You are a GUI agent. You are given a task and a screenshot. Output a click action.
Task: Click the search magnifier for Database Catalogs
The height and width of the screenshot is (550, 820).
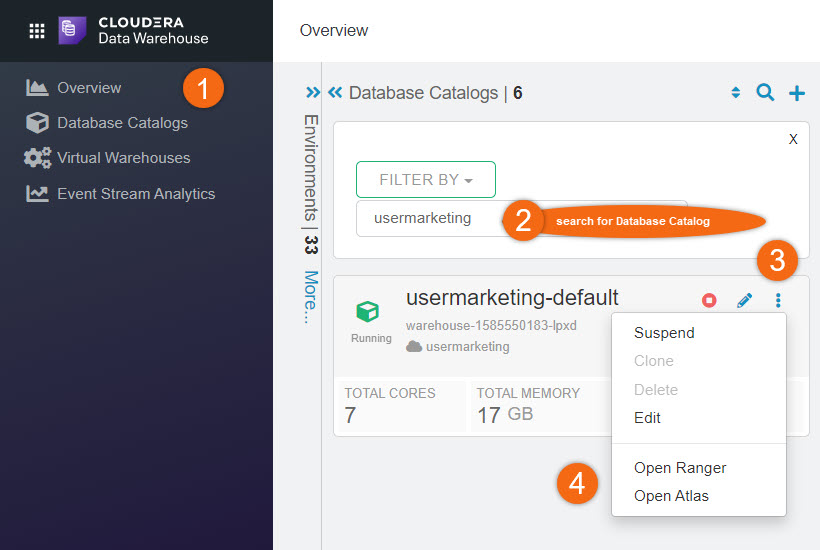click(x=765, y=93)
